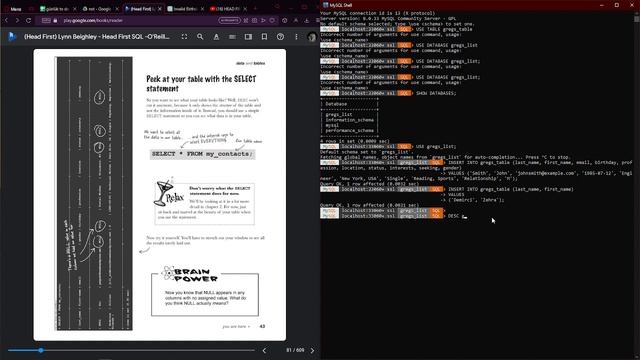Click information_schema in the database list
Viewport: 640px width, 360px height.
point(349,120)
